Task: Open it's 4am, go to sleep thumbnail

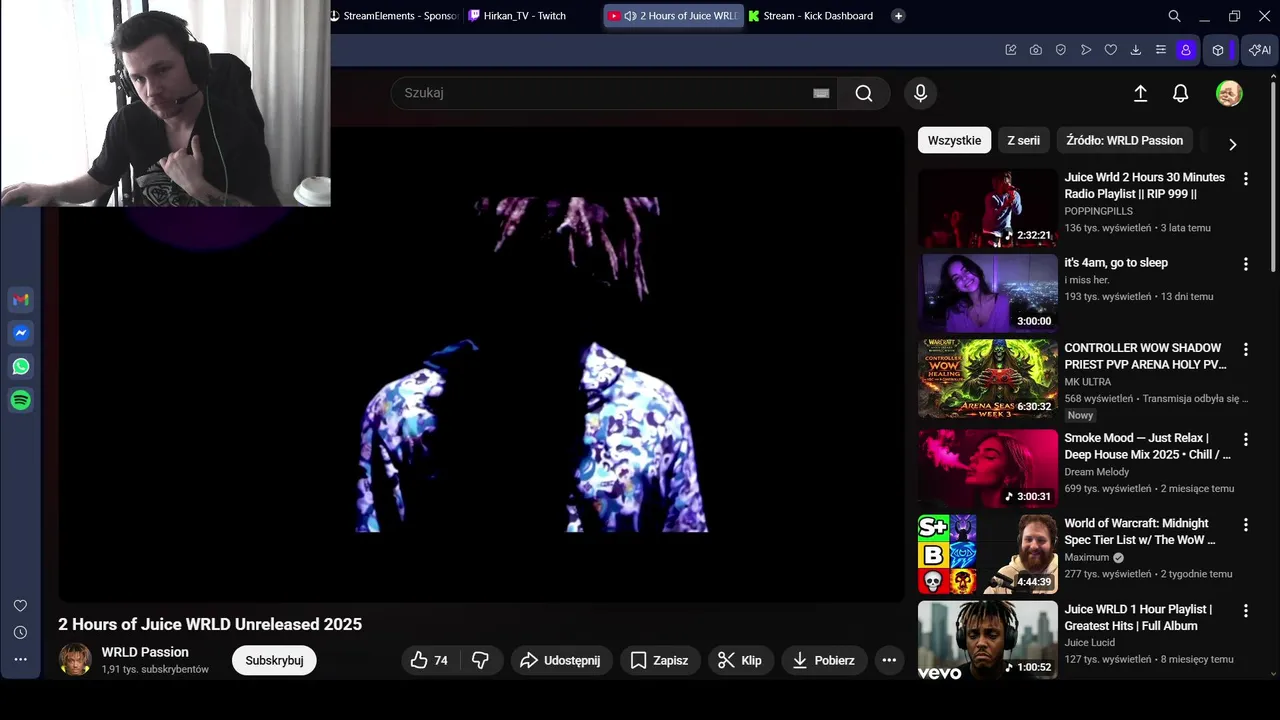Action: pyautogui.click(x=988, y=293)
